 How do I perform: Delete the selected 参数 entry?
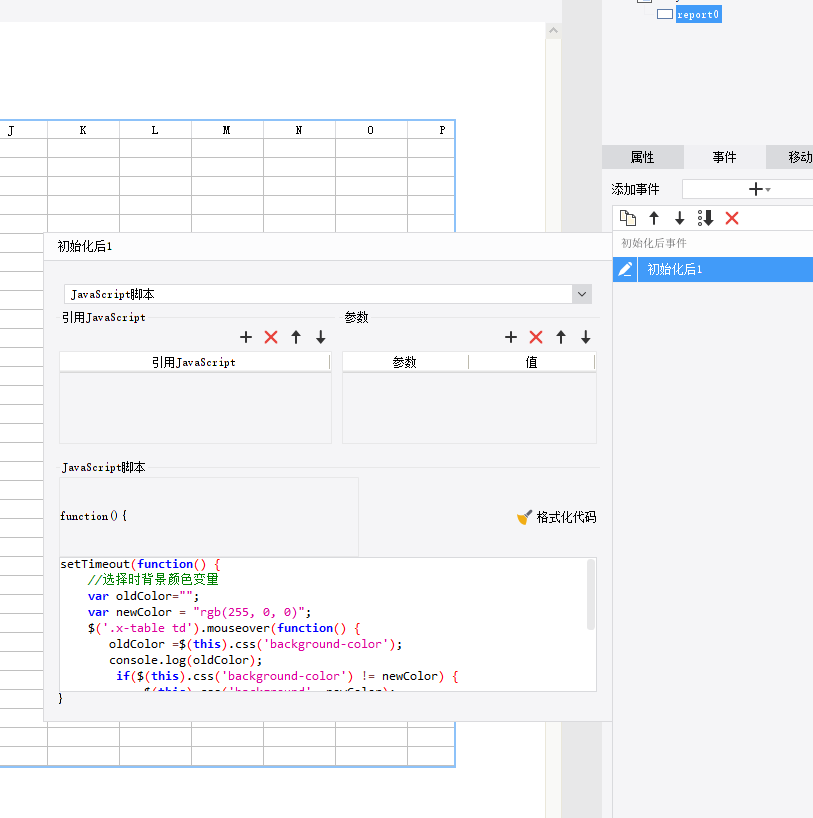point(536,337)
